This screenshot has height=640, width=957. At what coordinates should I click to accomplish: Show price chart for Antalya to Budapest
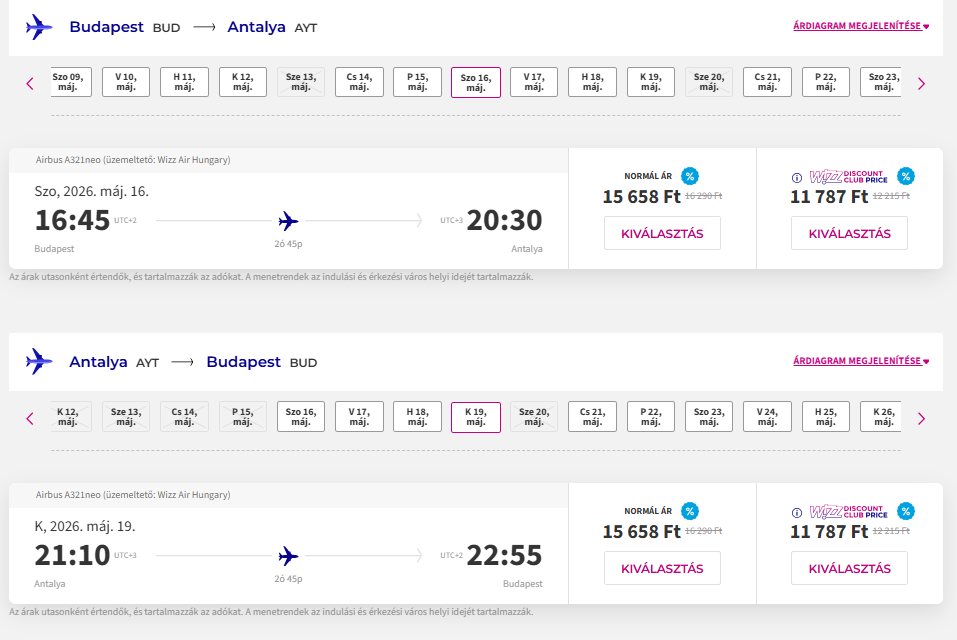click(861, 361)
